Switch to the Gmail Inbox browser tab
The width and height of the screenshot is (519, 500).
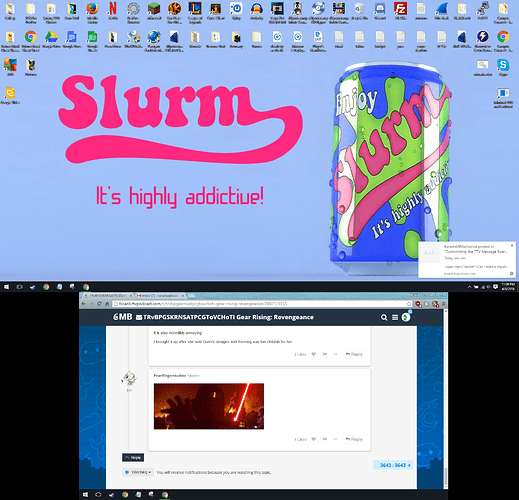pos(161,296)
